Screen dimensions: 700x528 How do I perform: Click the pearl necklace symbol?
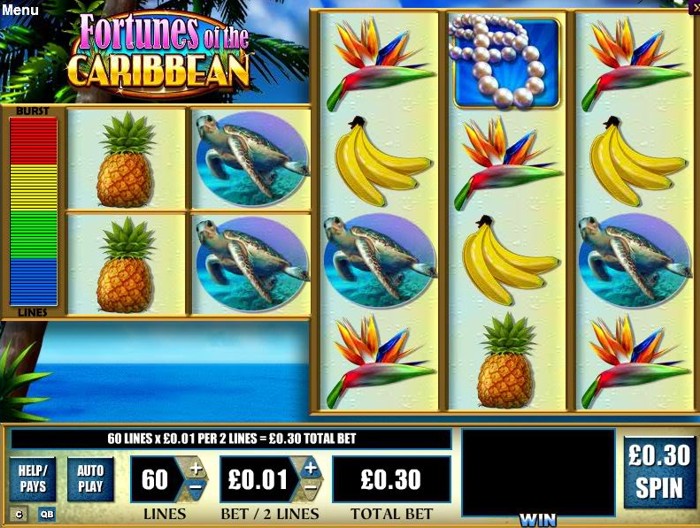506,61
